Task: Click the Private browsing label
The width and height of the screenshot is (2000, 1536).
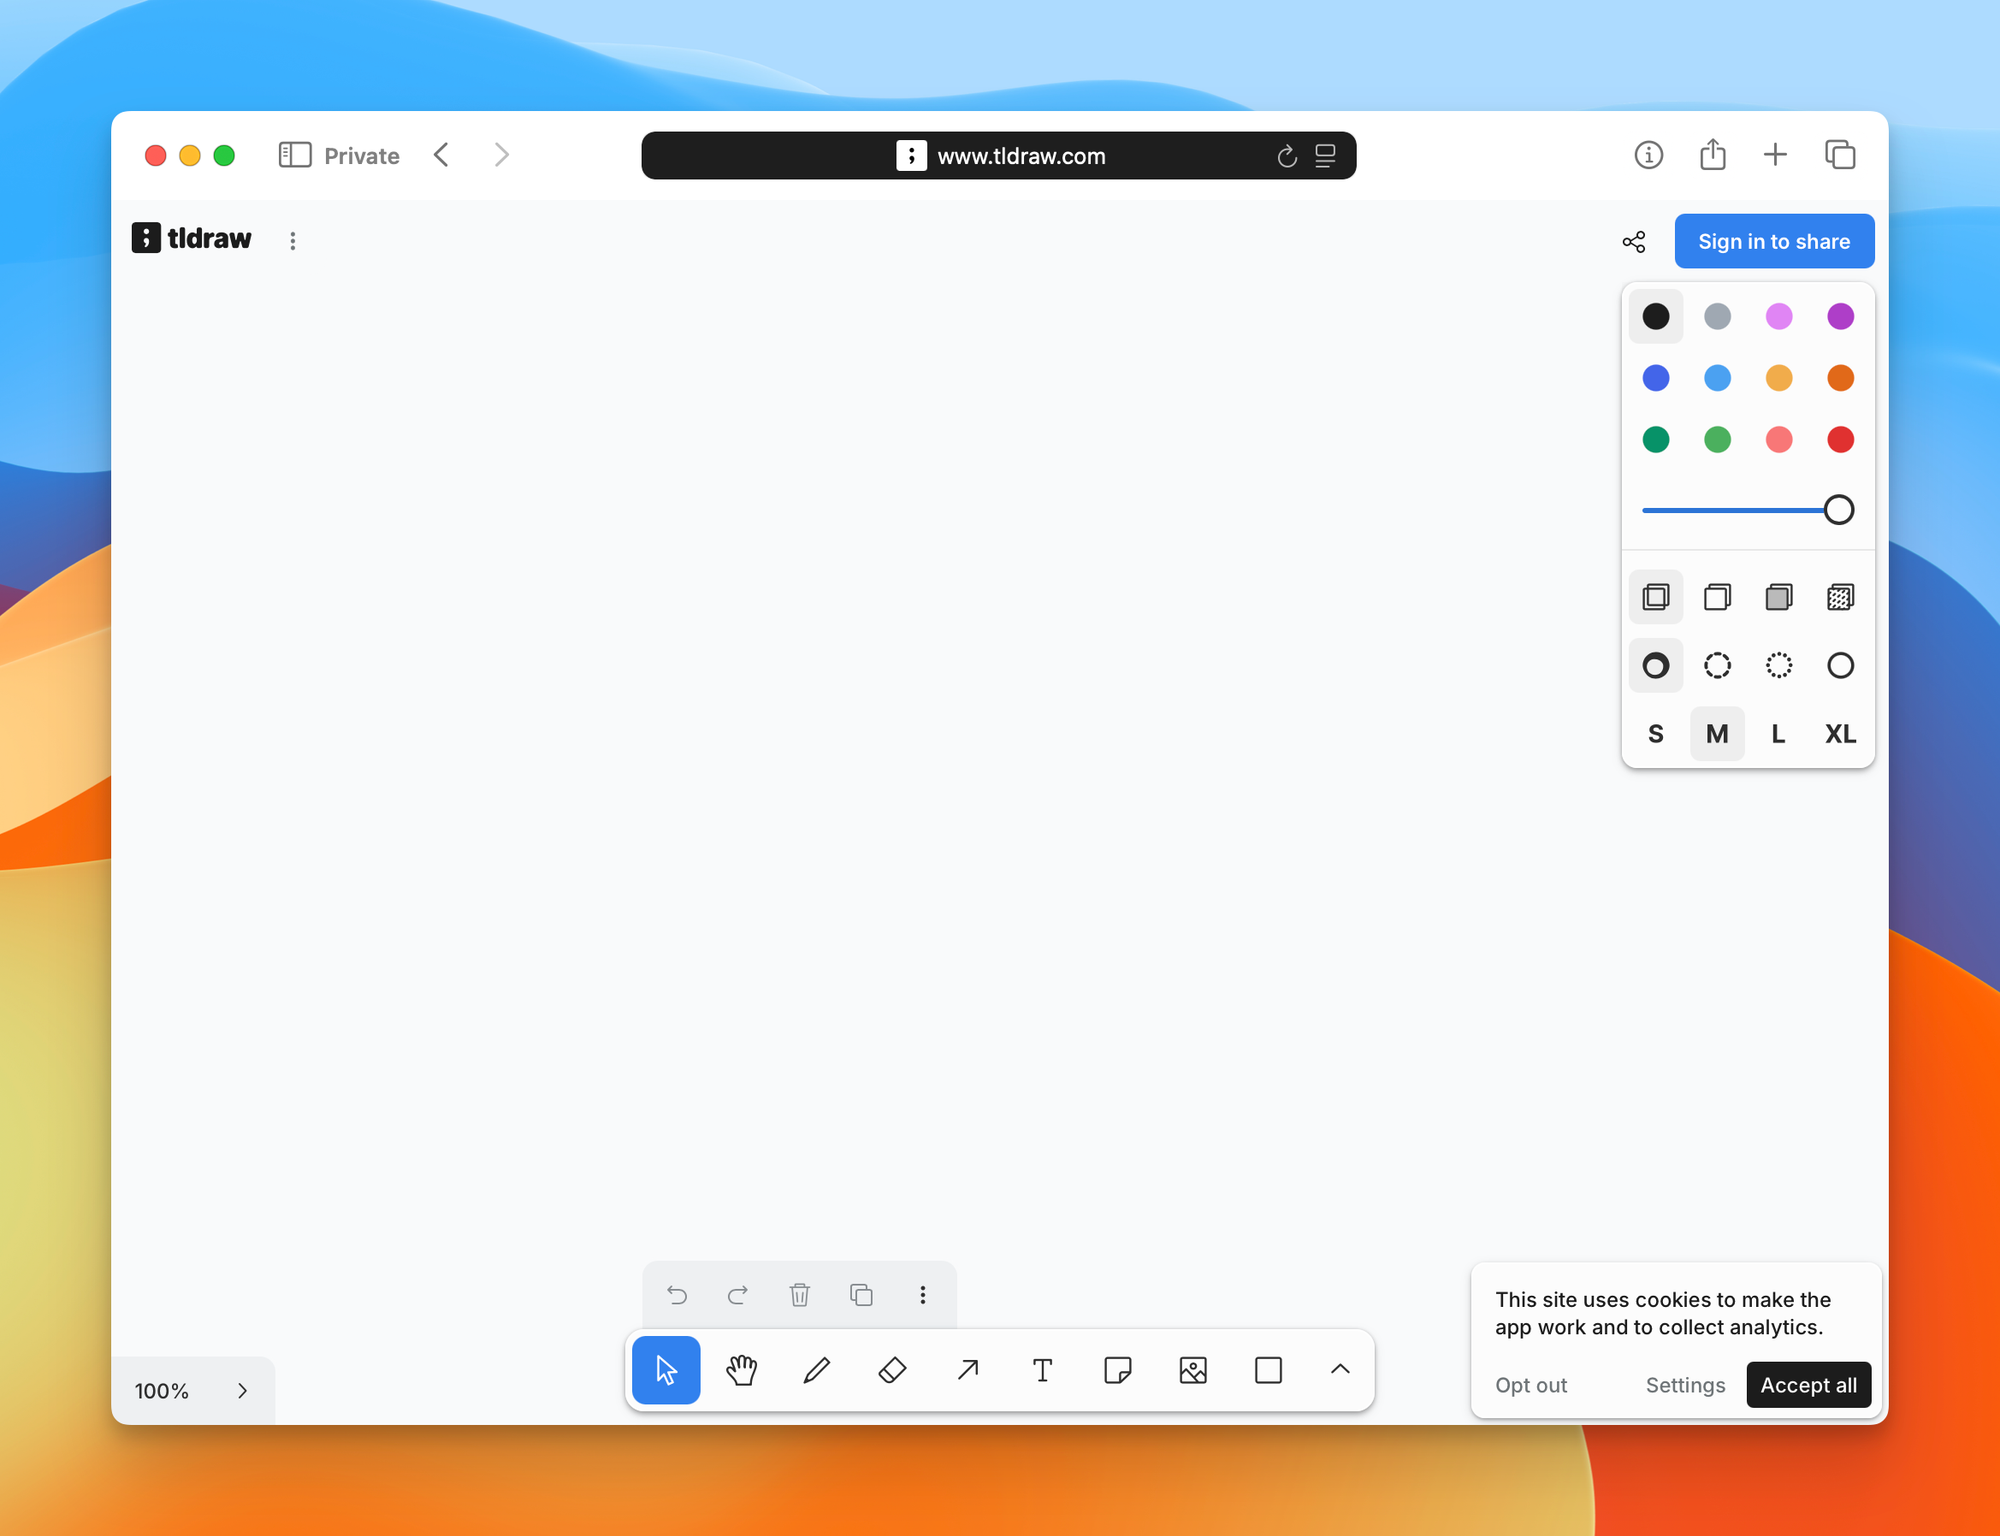Action: pos(361,156)
